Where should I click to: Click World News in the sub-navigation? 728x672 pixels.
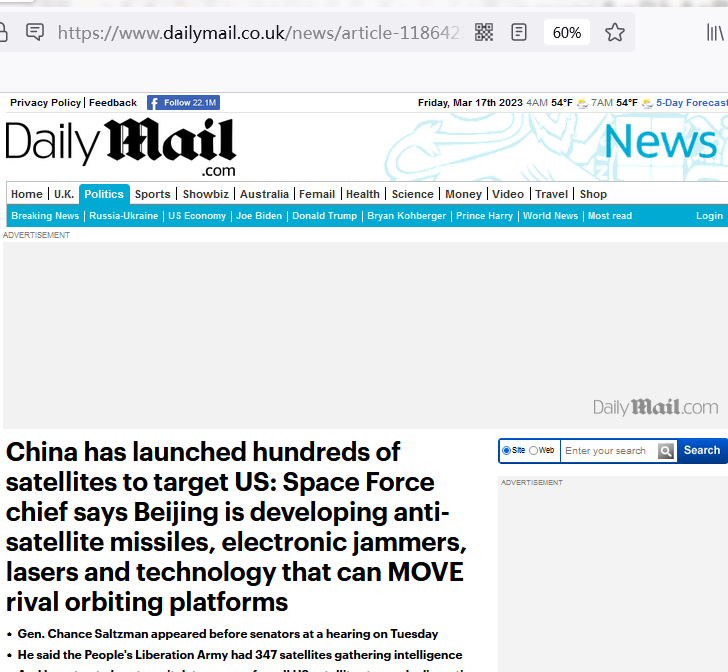point(551,216)
